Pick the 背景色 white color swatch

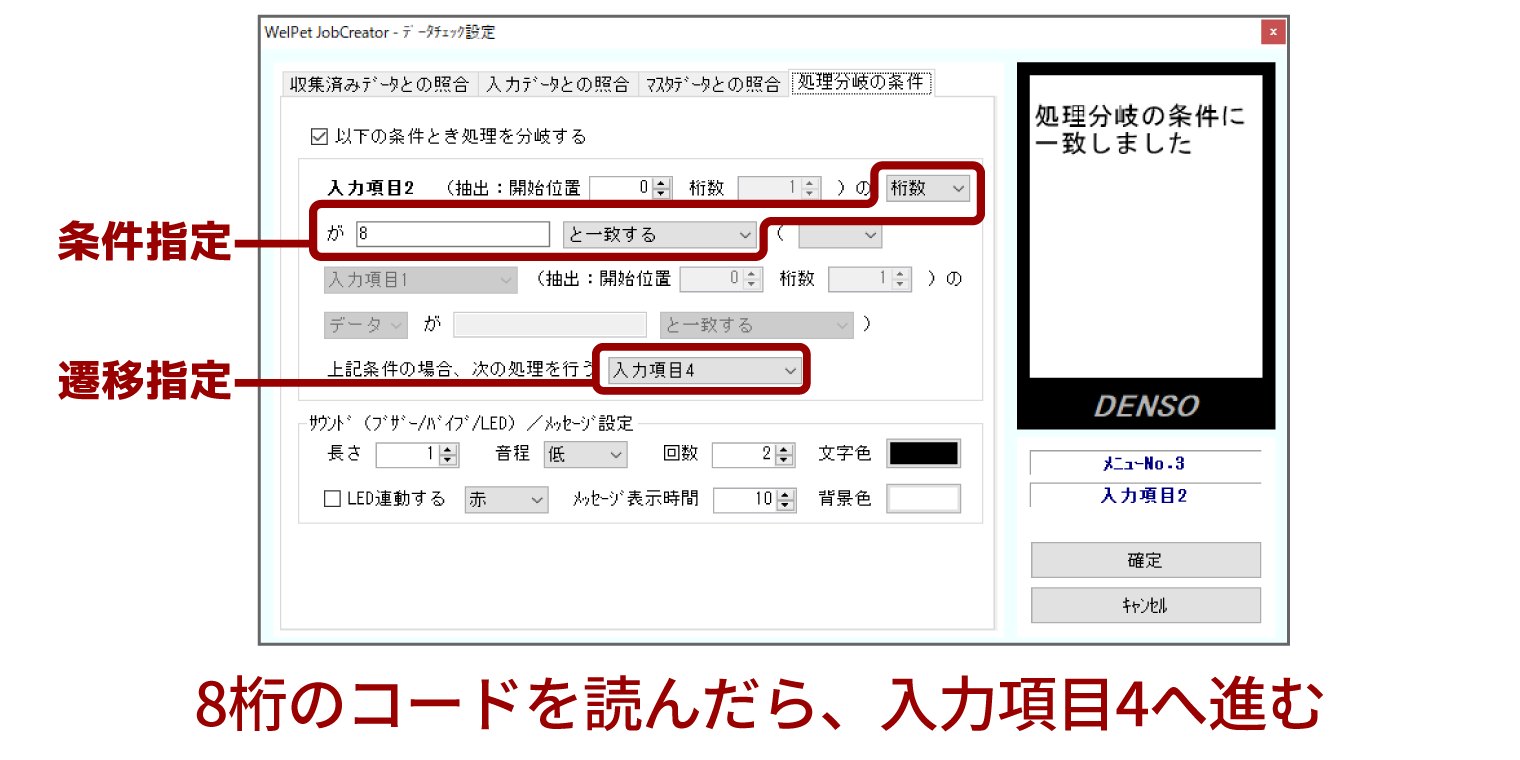tap(924, 498)
